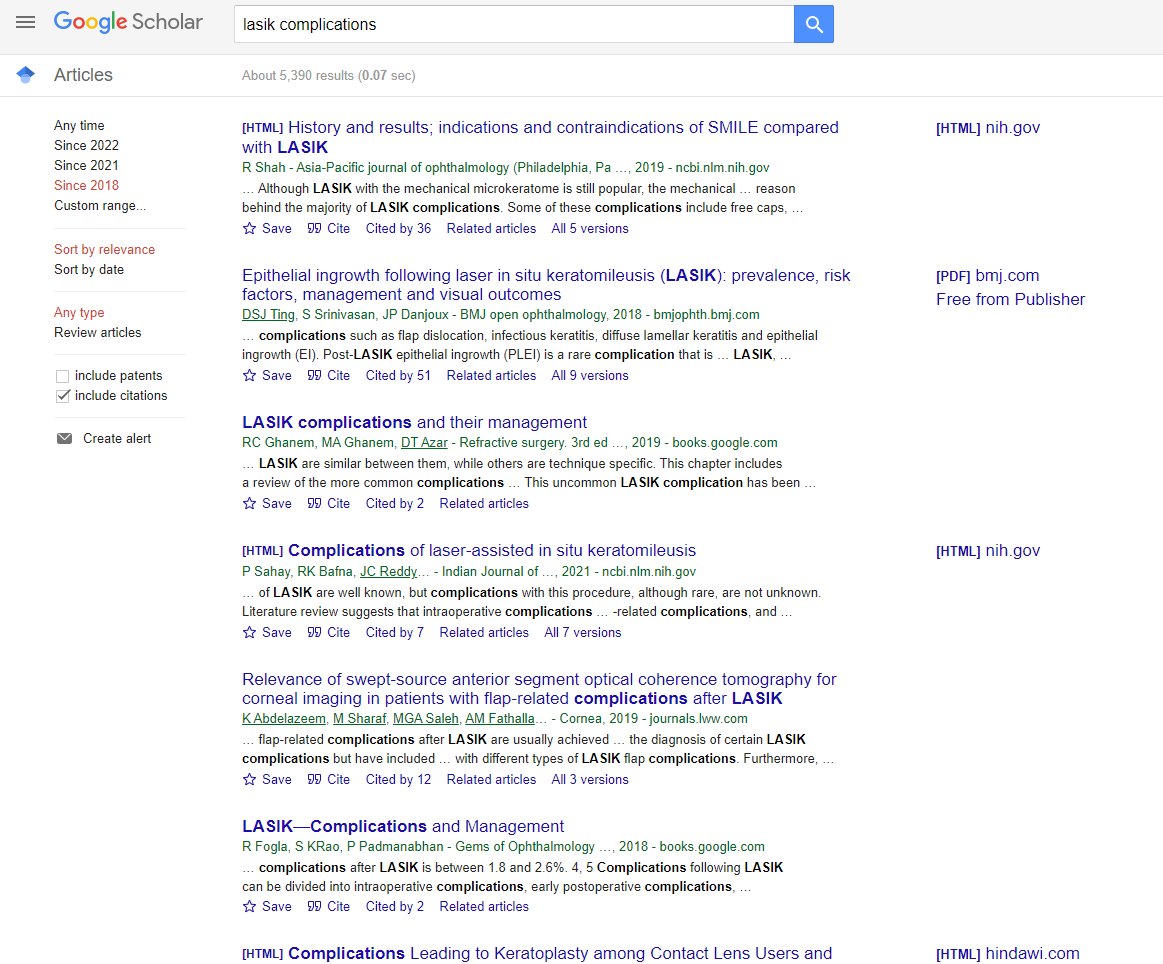The height and width of the screenshot is (964, 1163).
Task: Click the Create alert envelope icon
Action: click(x=64, y=438)
